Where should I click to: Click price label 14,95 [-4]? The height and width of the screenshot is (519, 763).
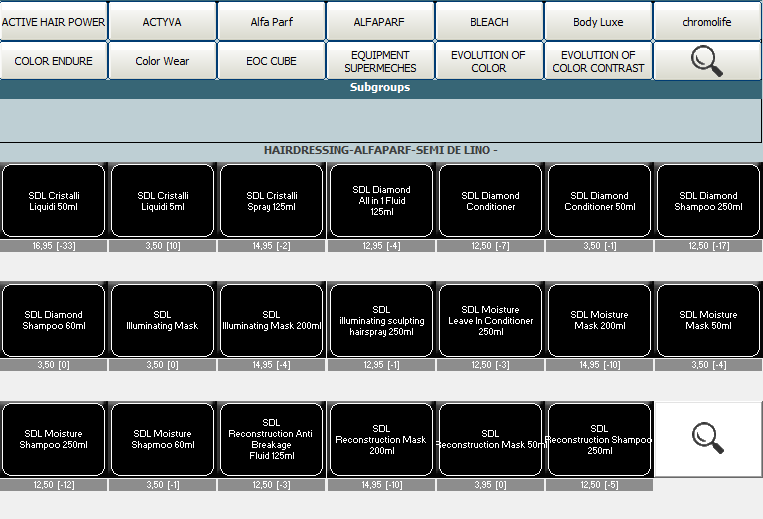[272, 365]
